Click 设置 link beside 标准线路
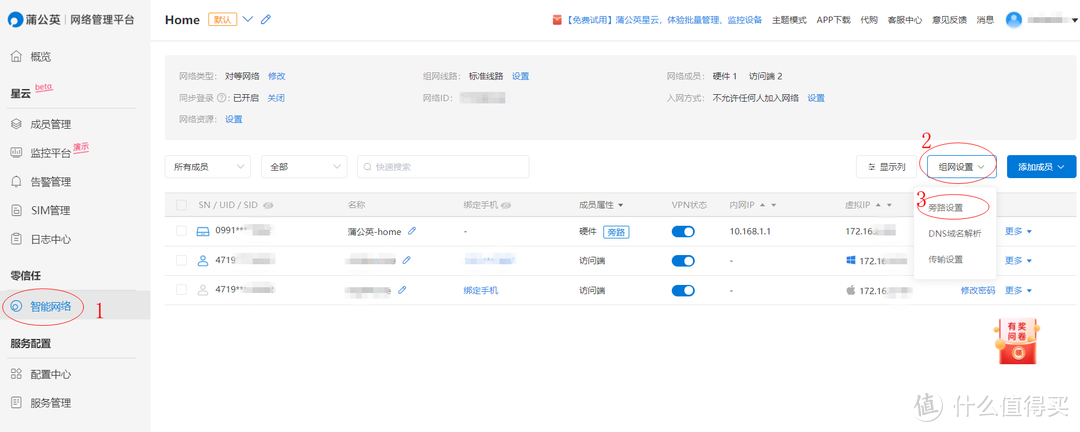Image resolution: width=1080 pixels, height=432 pixels. [521, 76]
